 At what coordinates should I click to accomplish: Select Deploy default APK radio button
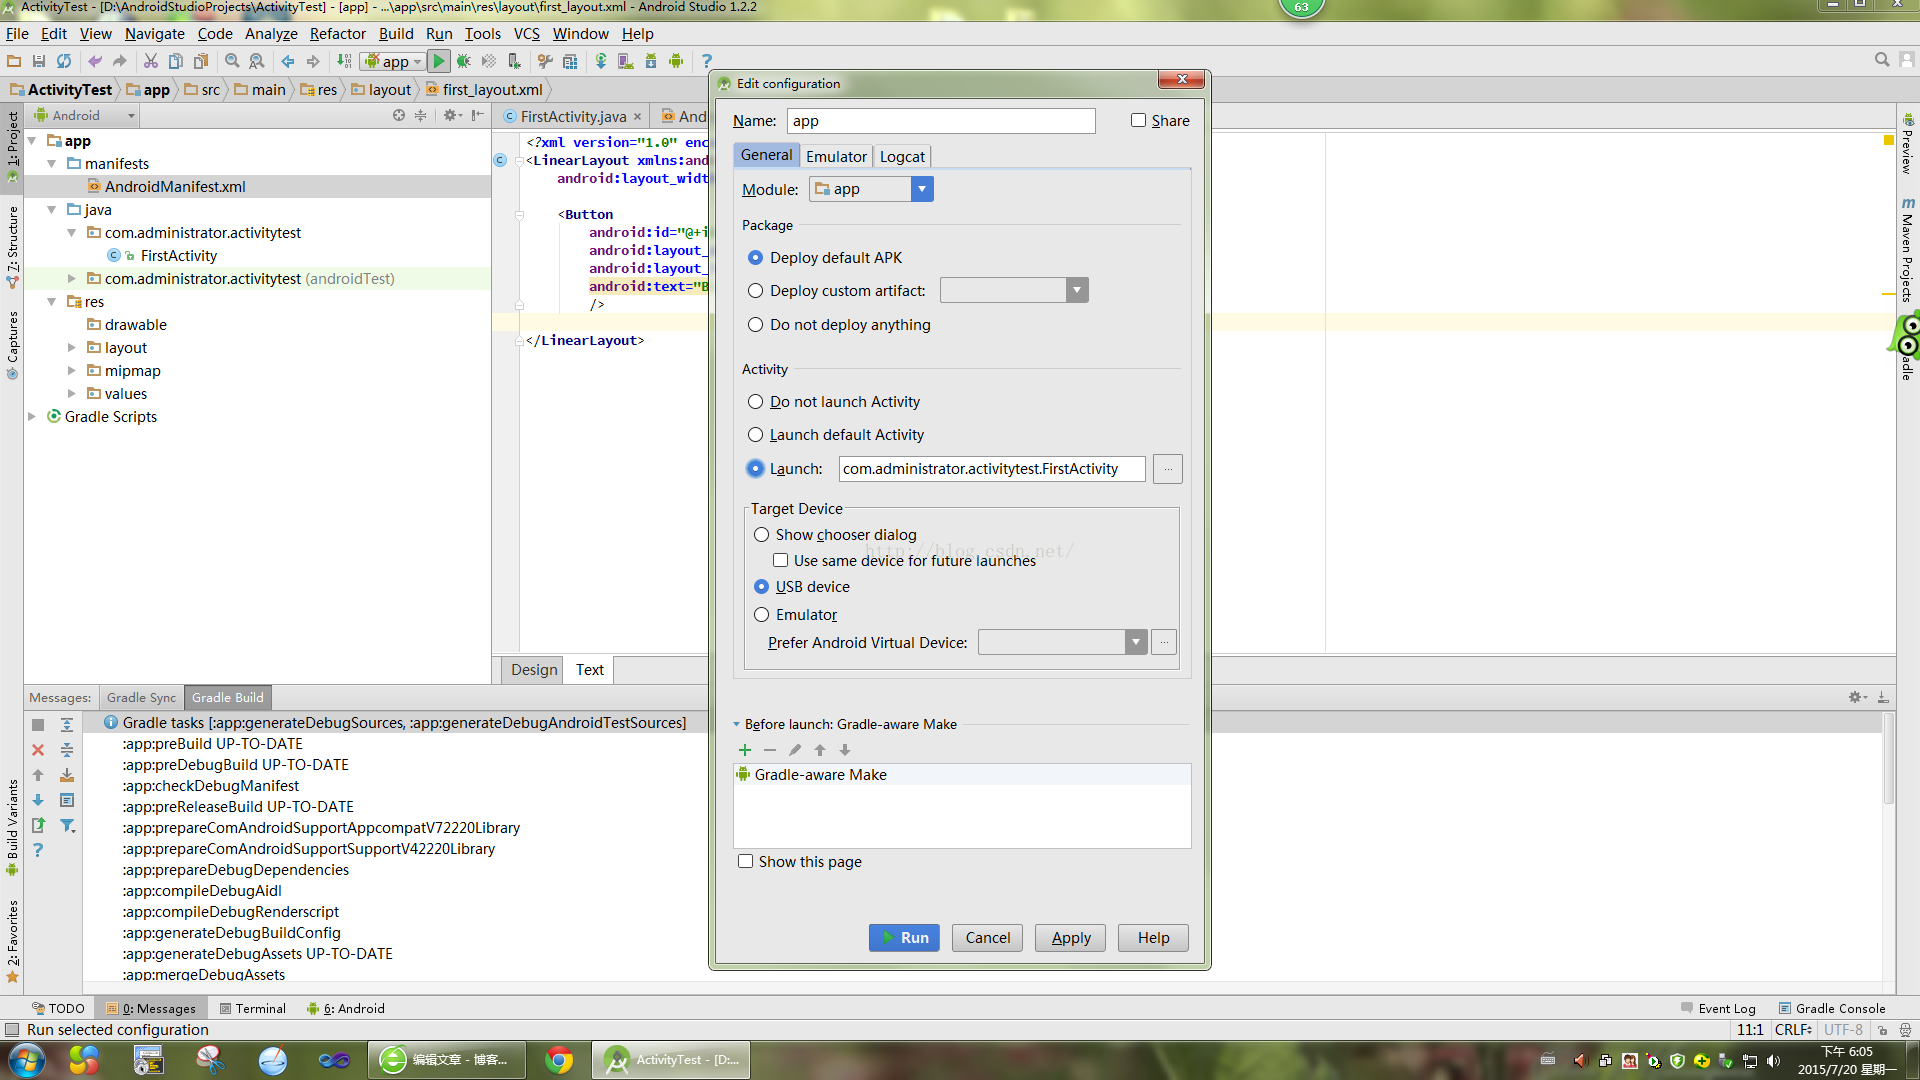click(755, 258)
